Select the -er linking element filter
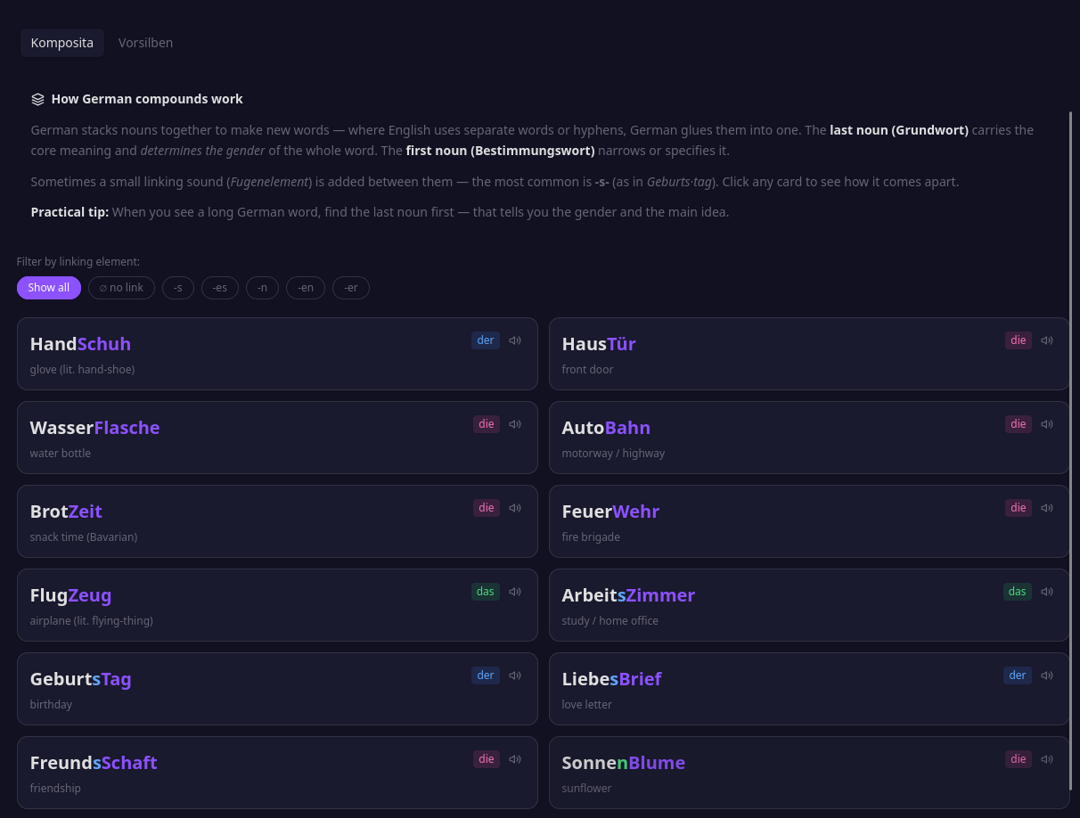Screen dimensions: 1080x818 pyautogui.click(x=351, y=287)
